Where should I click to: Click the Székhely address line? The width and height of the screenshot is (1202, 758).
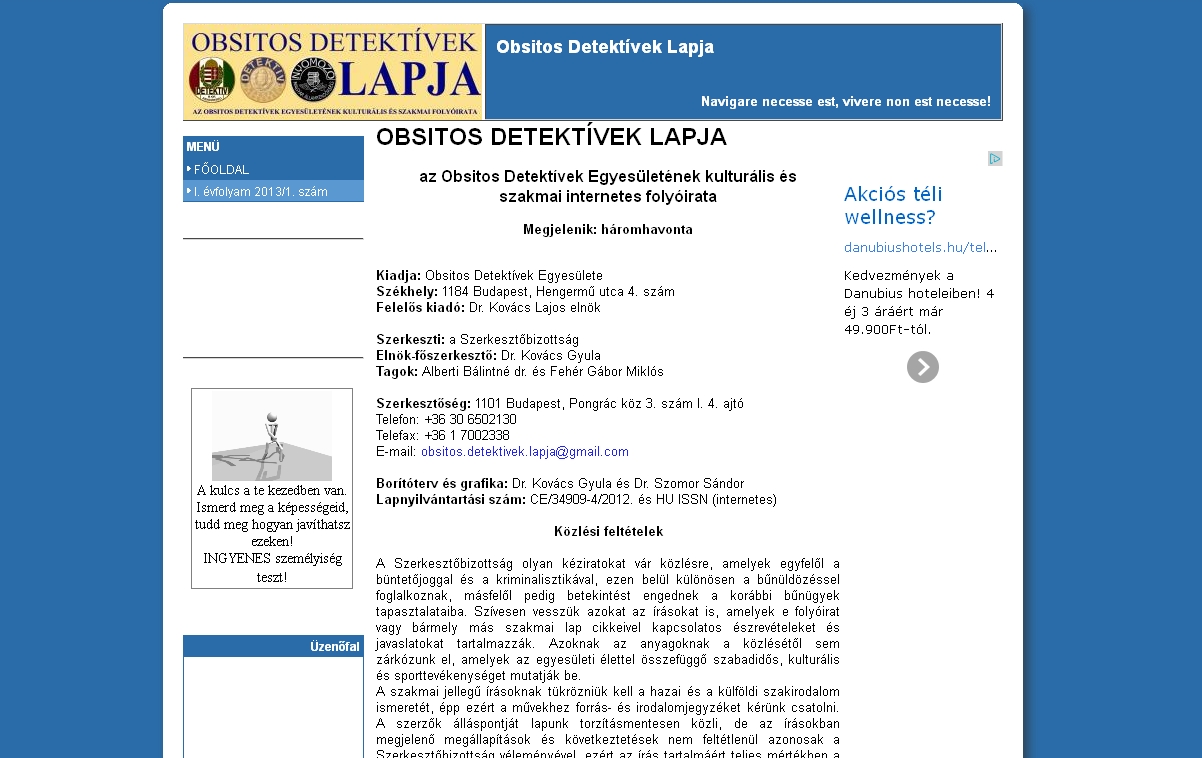[x=525, y=292]
